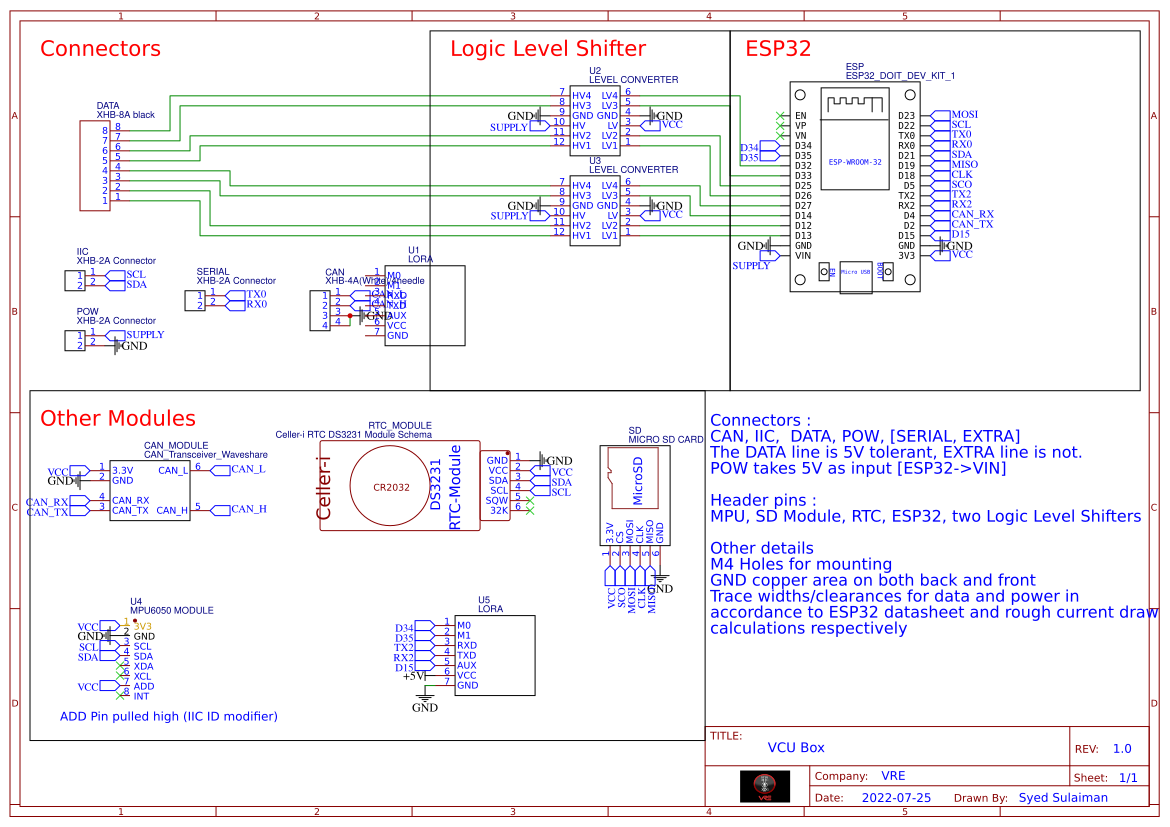The width and height of the screenshot is (1170, 827).
Task: Click the 'AUX' pin label on U5 LORA
Action: coord(466,666)
